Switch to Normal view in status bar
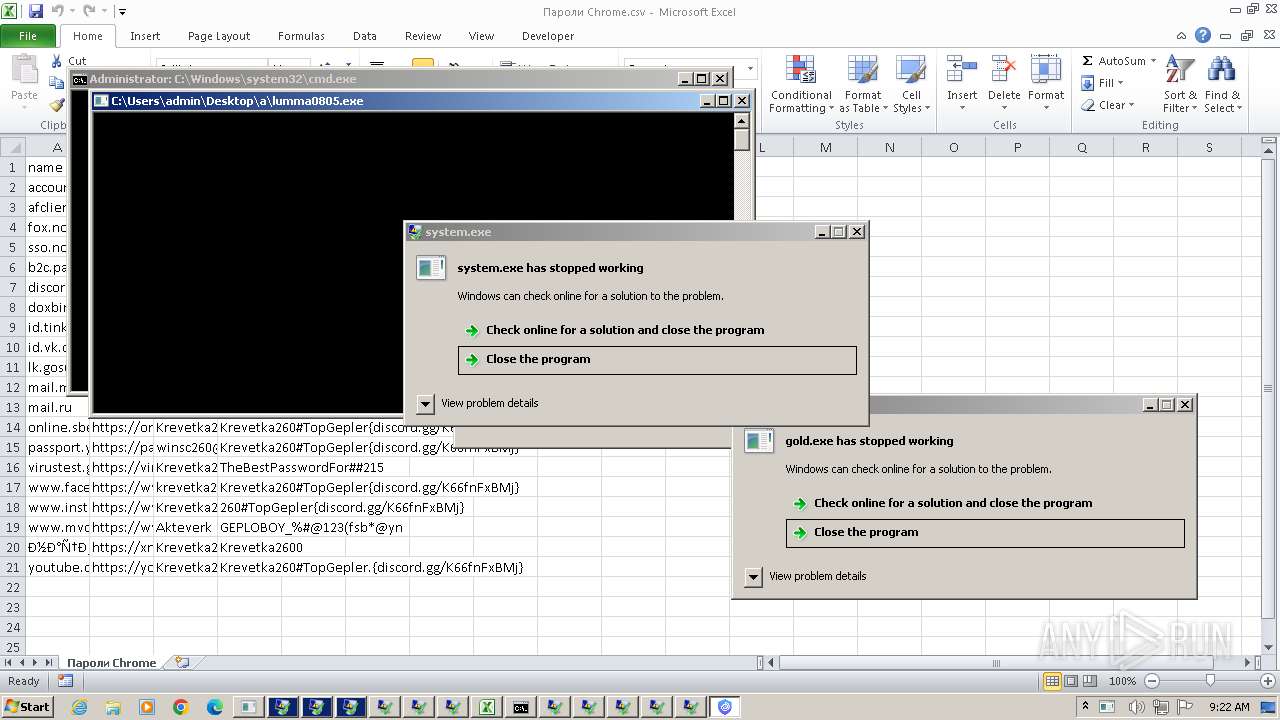The width and height of the screenshot is (1280, 720). point(1052,681)
